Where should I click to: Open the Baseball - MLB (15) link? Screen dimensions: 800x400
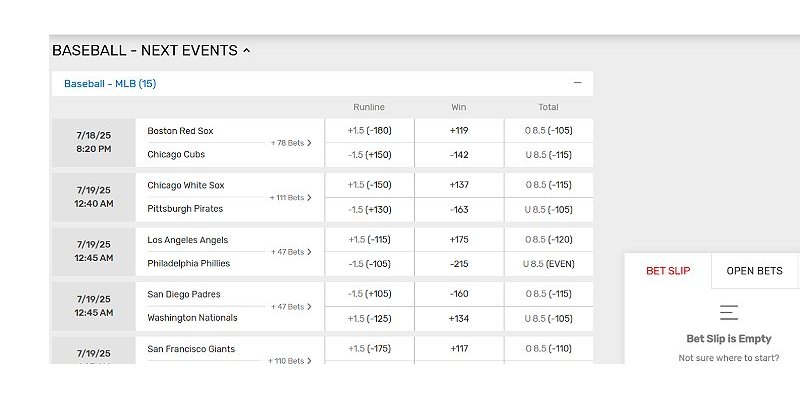tap(110, 84)
